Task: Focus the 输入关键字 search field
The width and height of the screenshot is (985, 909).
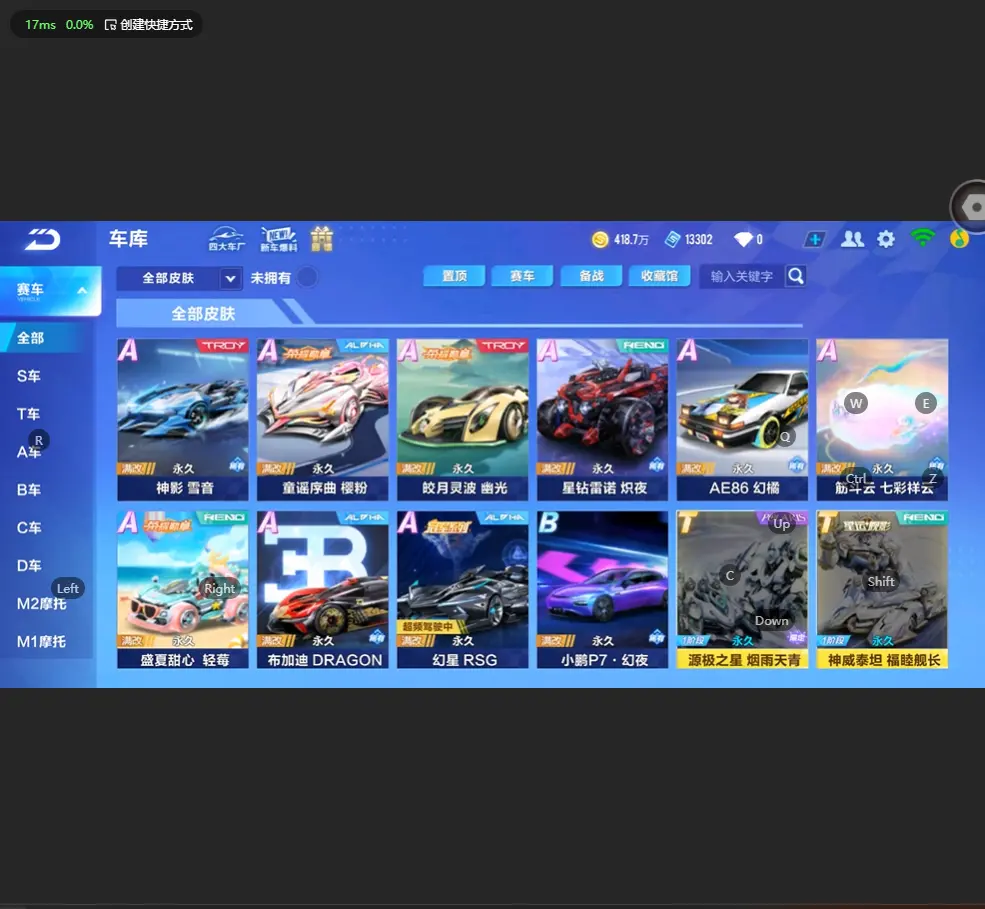Action: 742,276
